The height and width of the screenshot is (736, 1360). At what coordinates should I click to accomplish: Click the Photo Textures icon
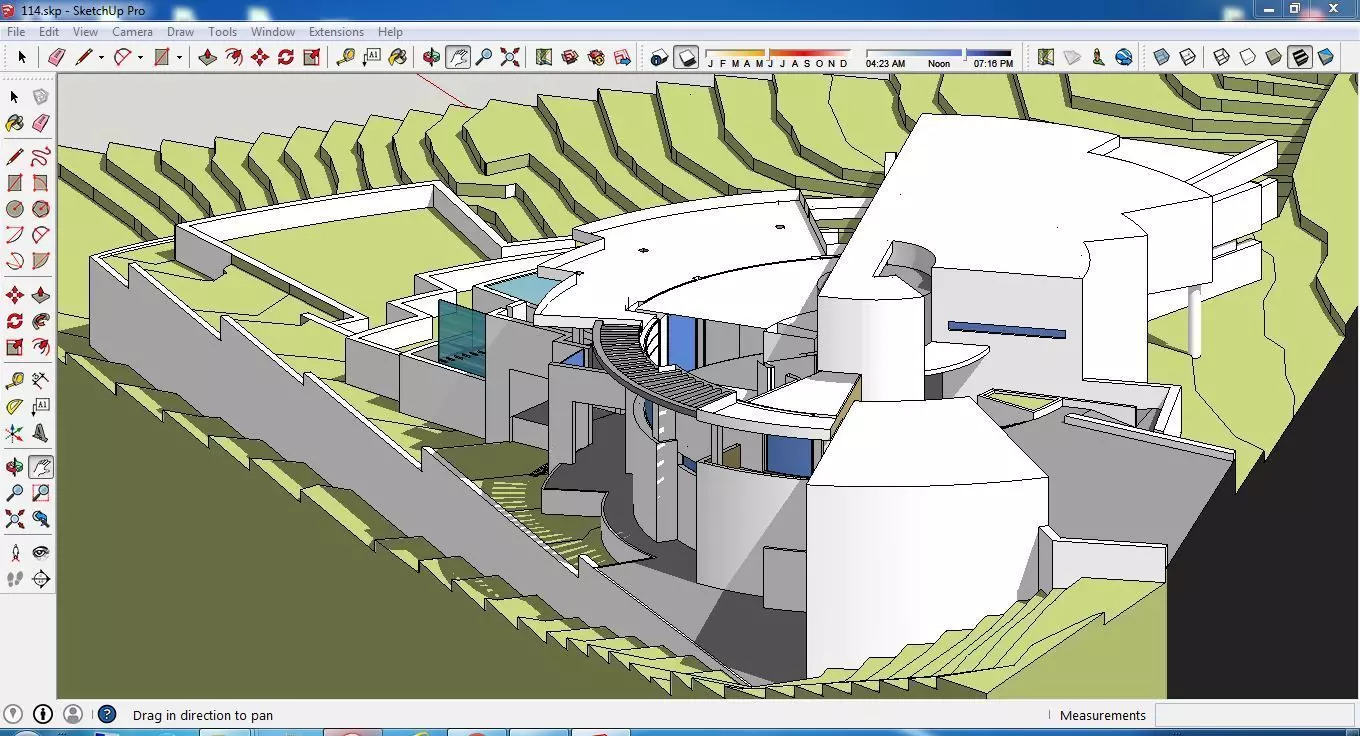pos(1097,57)
